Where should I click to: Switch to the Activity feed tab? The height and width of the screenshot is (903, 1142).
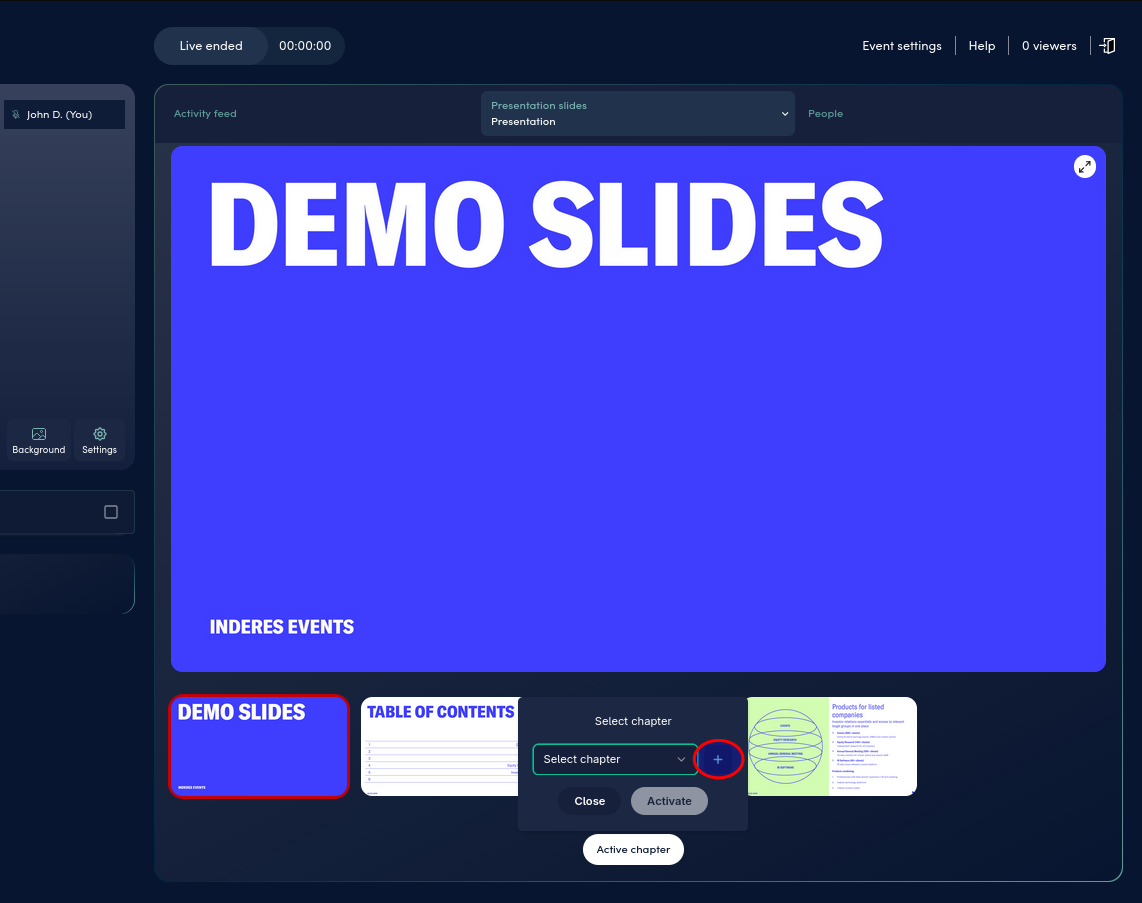205,113
